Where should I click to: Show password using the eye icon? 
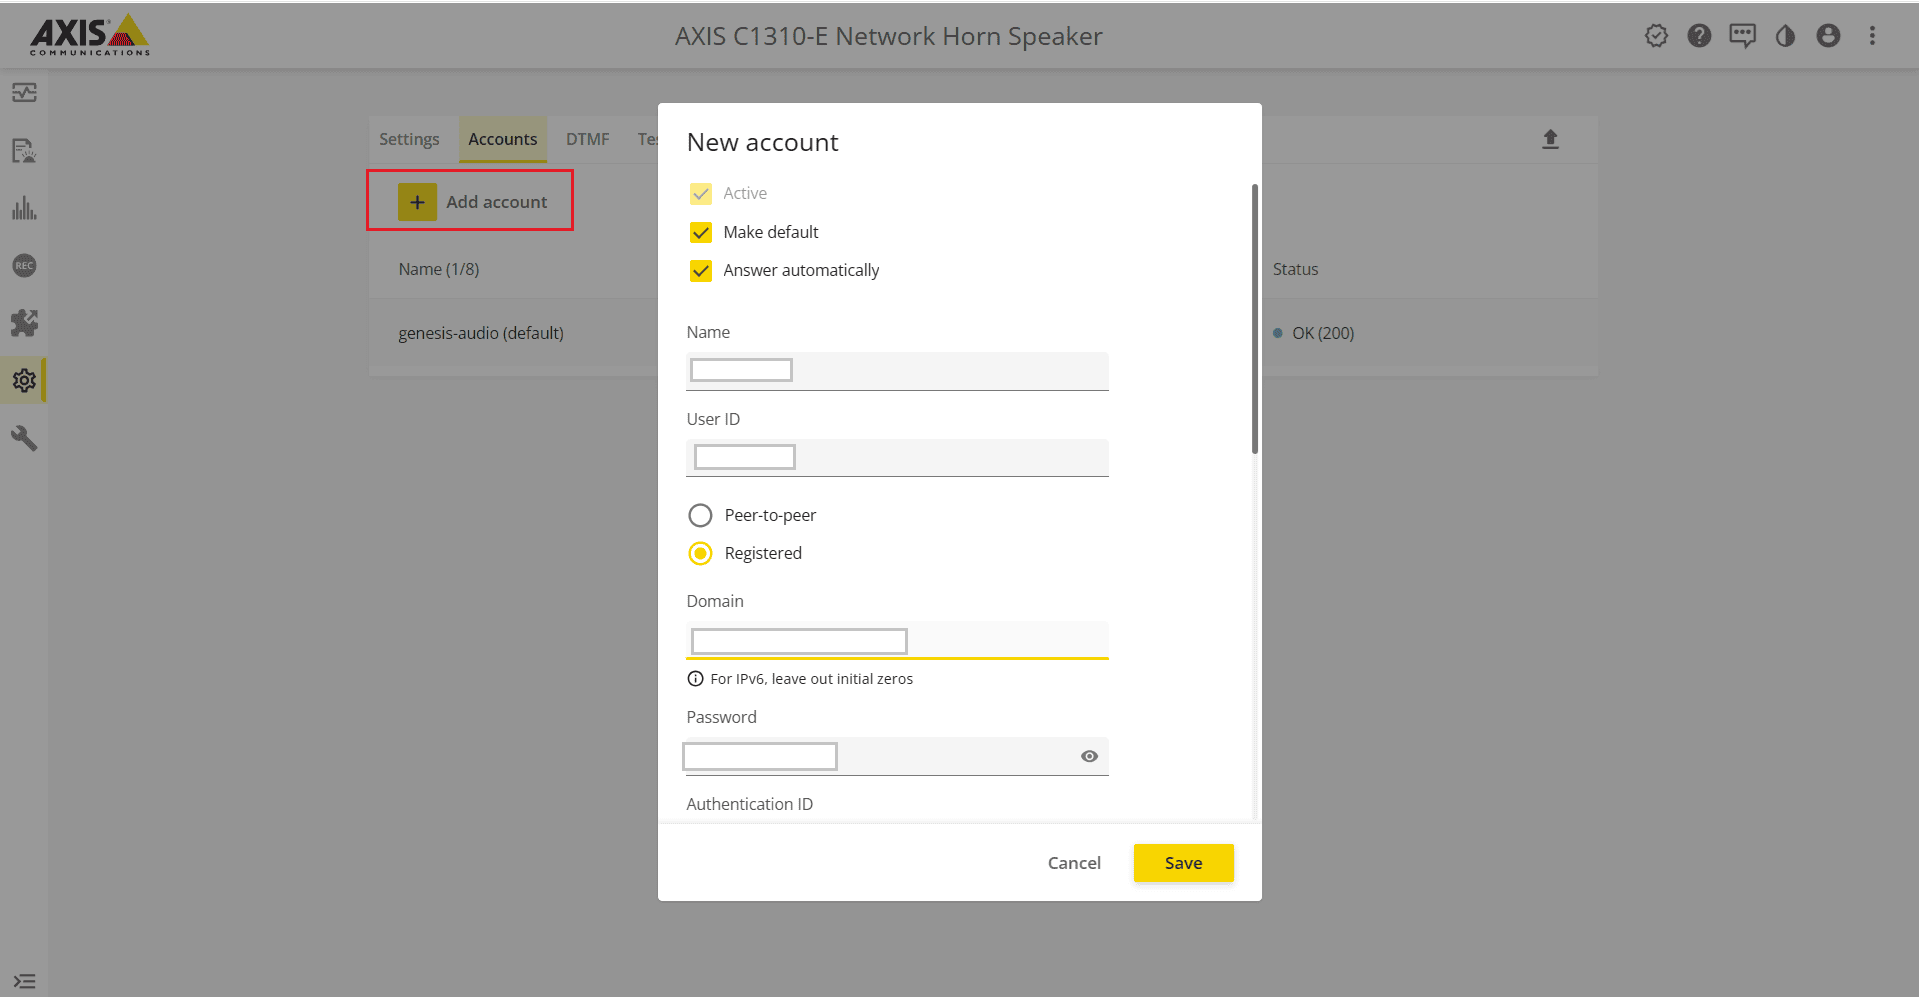[x=1089, y=756]
